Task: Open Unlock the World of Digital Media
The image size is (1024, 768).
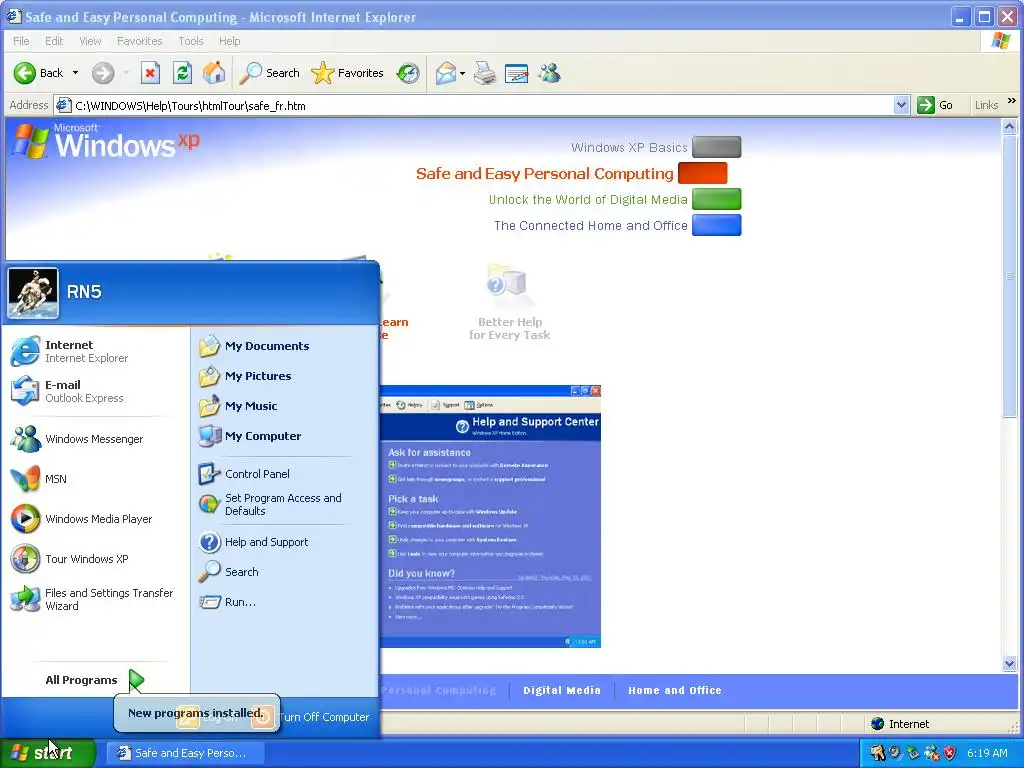Action: tap(588, 200)
